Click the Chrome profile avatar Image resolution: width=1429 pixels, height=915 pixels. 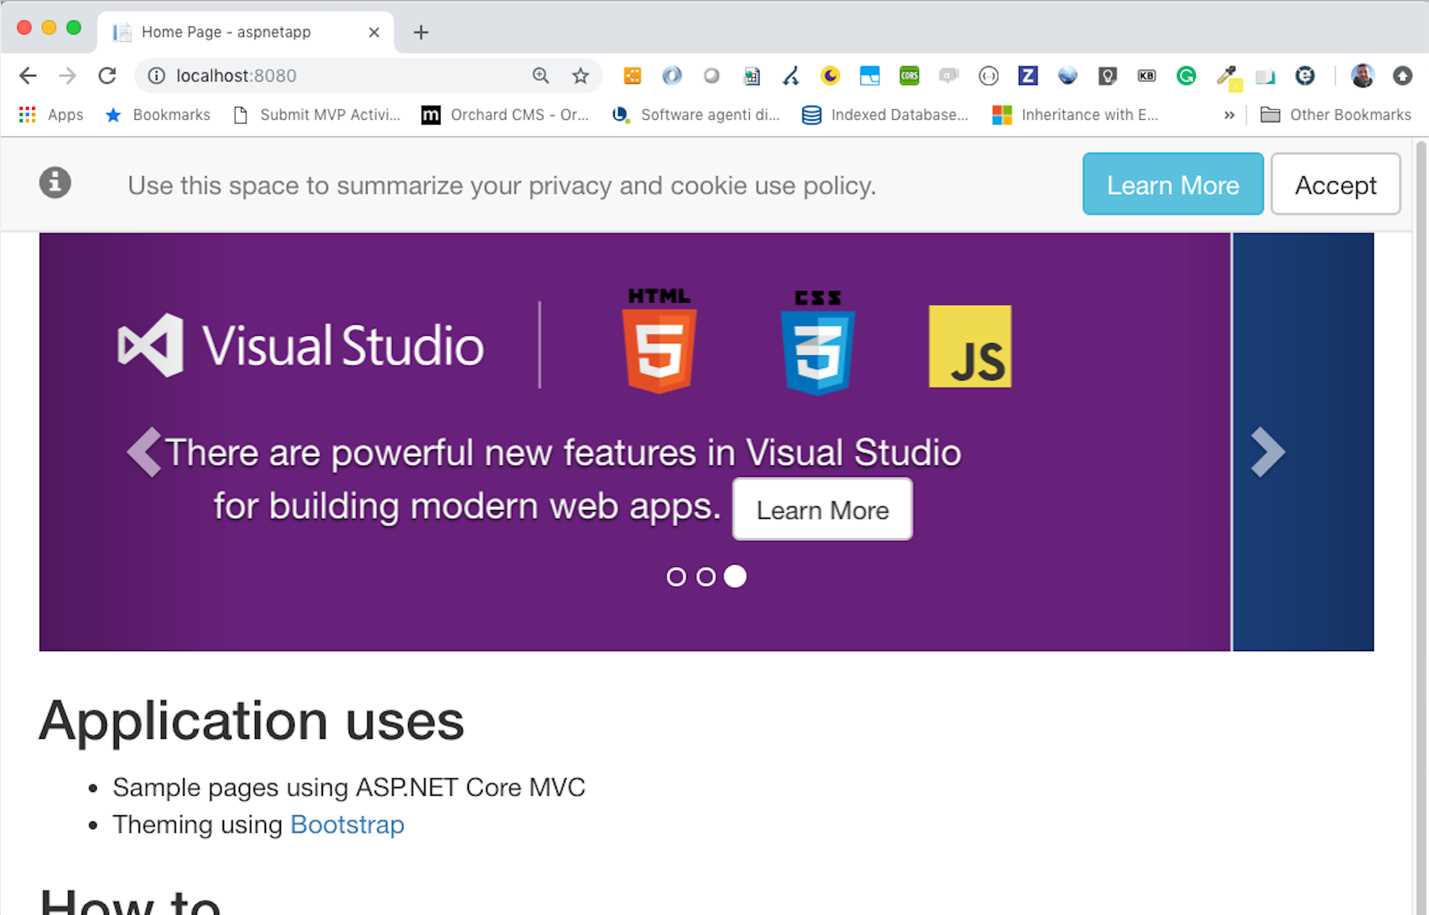pos(1362,75)
